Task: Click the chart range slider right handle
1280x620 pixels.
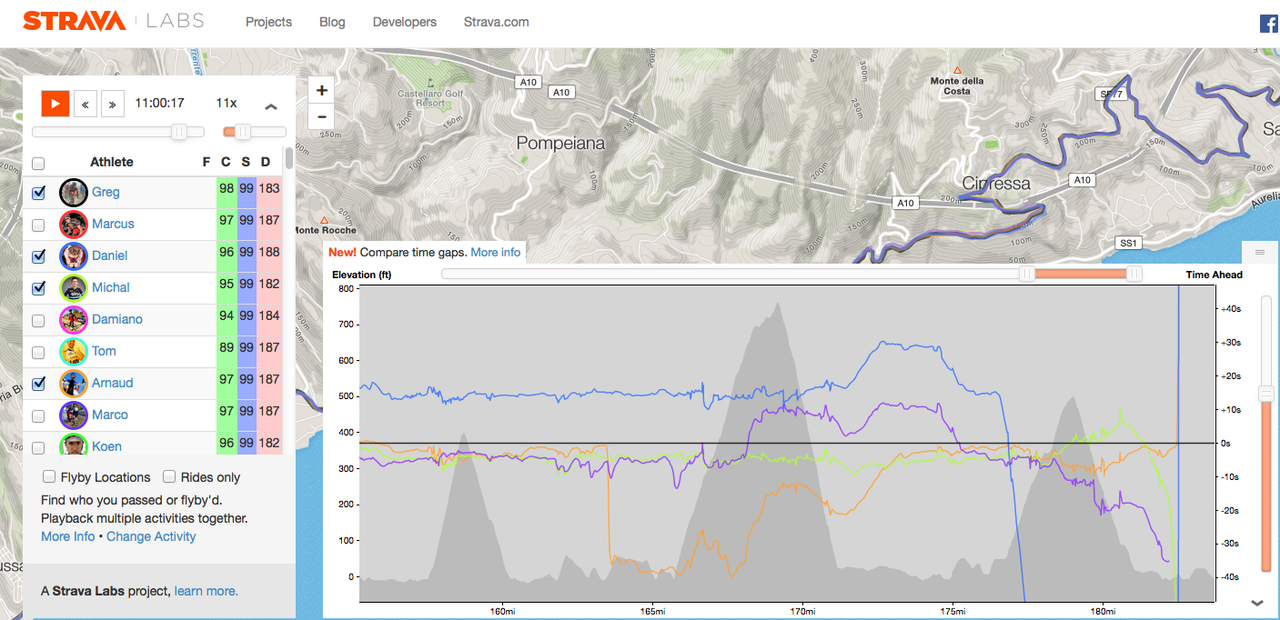Action: point(1134,274)
